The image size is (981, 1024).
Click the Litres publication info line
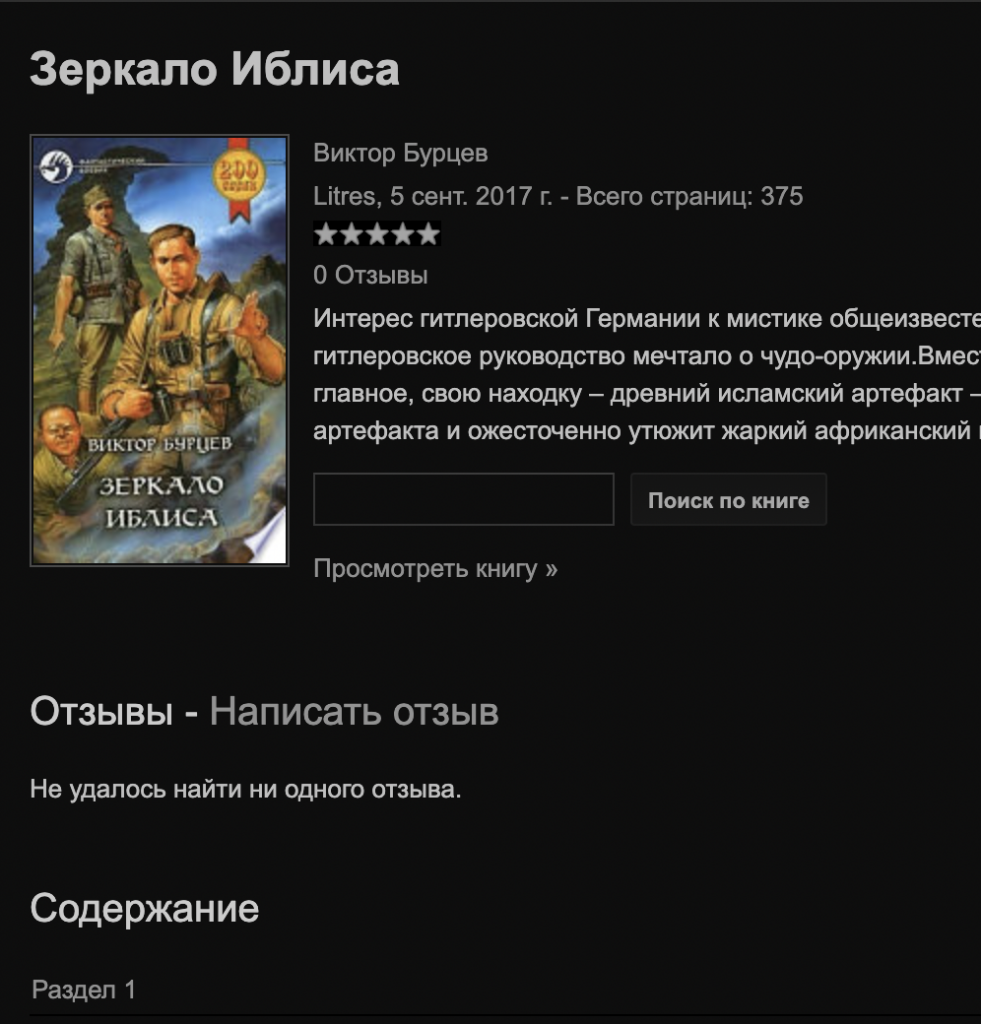coord(558,196)
